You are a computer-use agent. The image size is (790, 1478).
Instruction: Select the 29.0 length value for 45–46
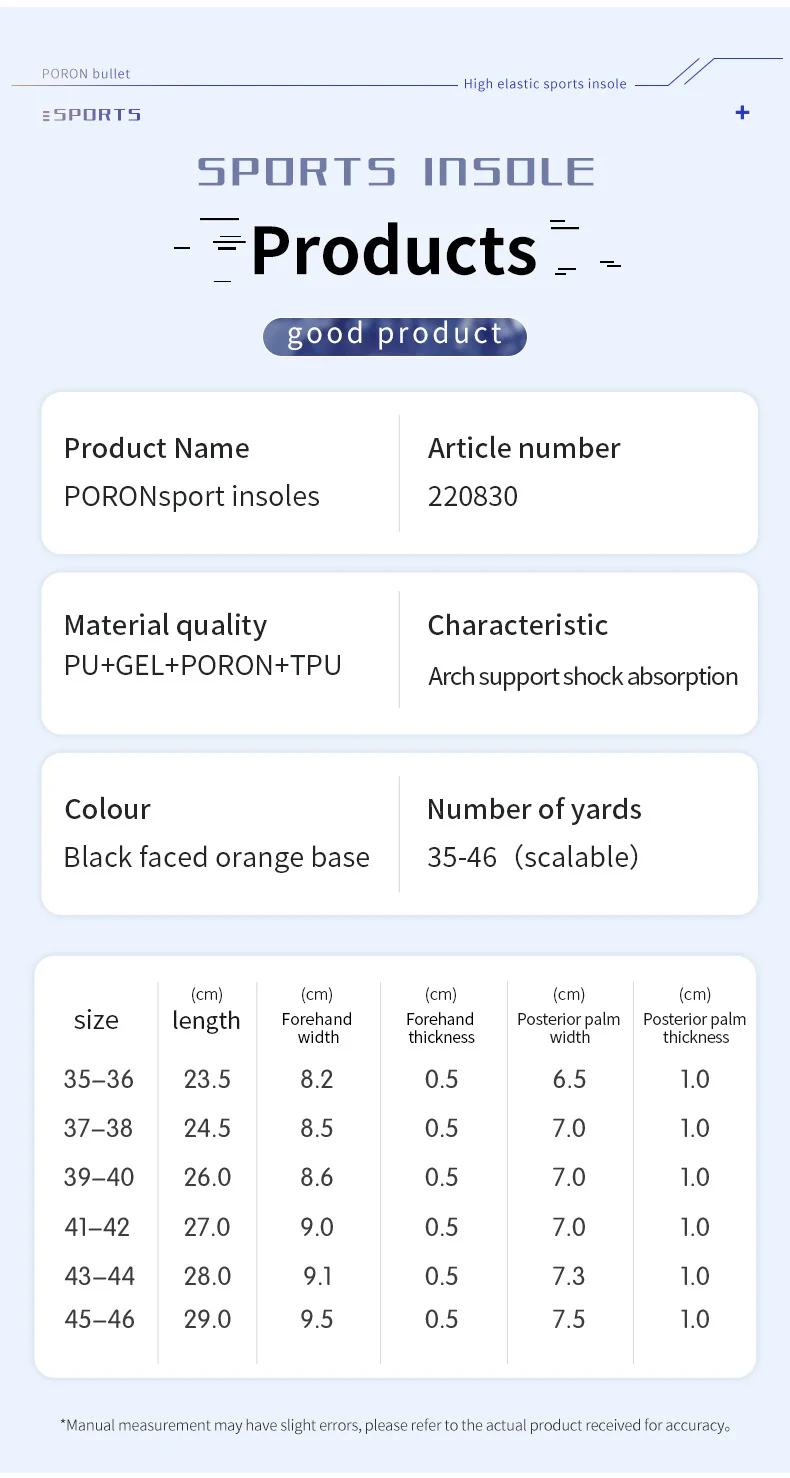coord(207,1319)
